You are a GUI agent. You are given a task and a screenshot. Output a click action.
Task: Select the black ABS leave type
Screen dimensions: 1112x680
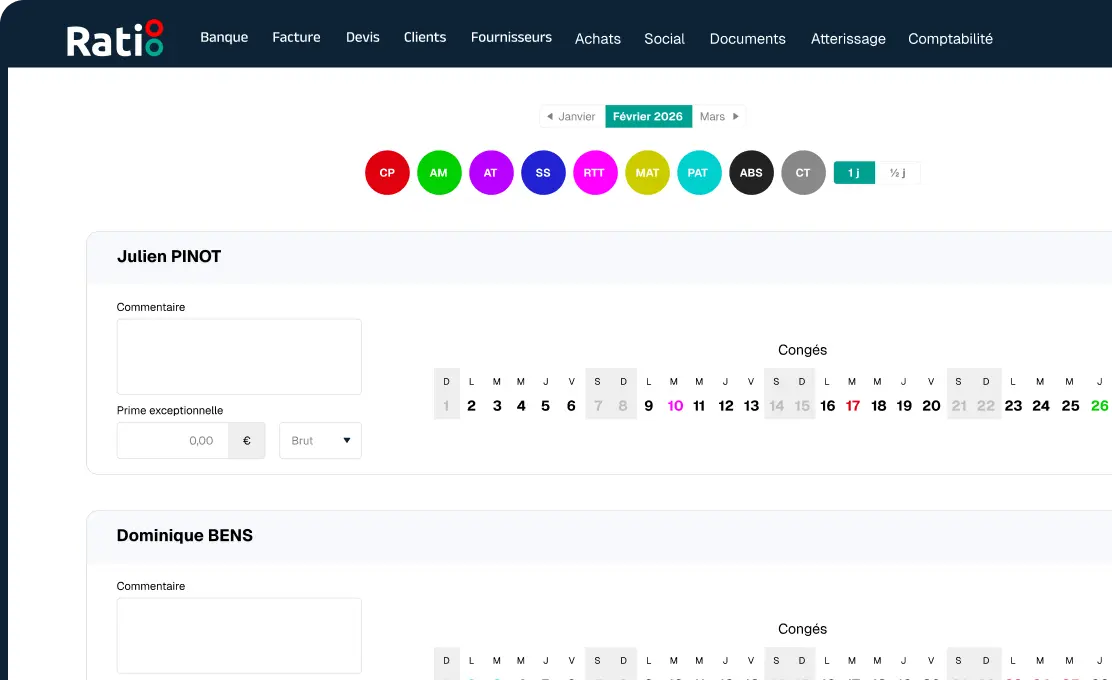(751, 172)
